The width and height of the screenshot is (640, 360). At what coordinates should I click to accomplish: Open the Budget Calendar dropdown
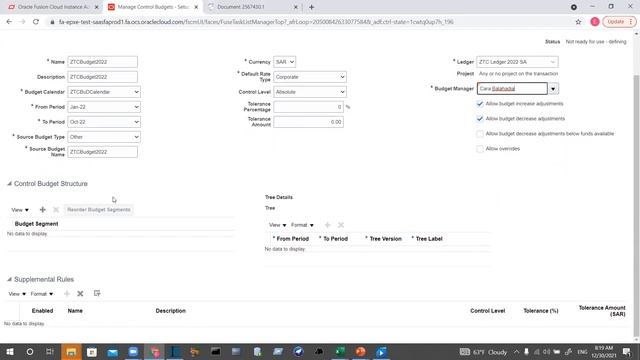pos(104,92)
